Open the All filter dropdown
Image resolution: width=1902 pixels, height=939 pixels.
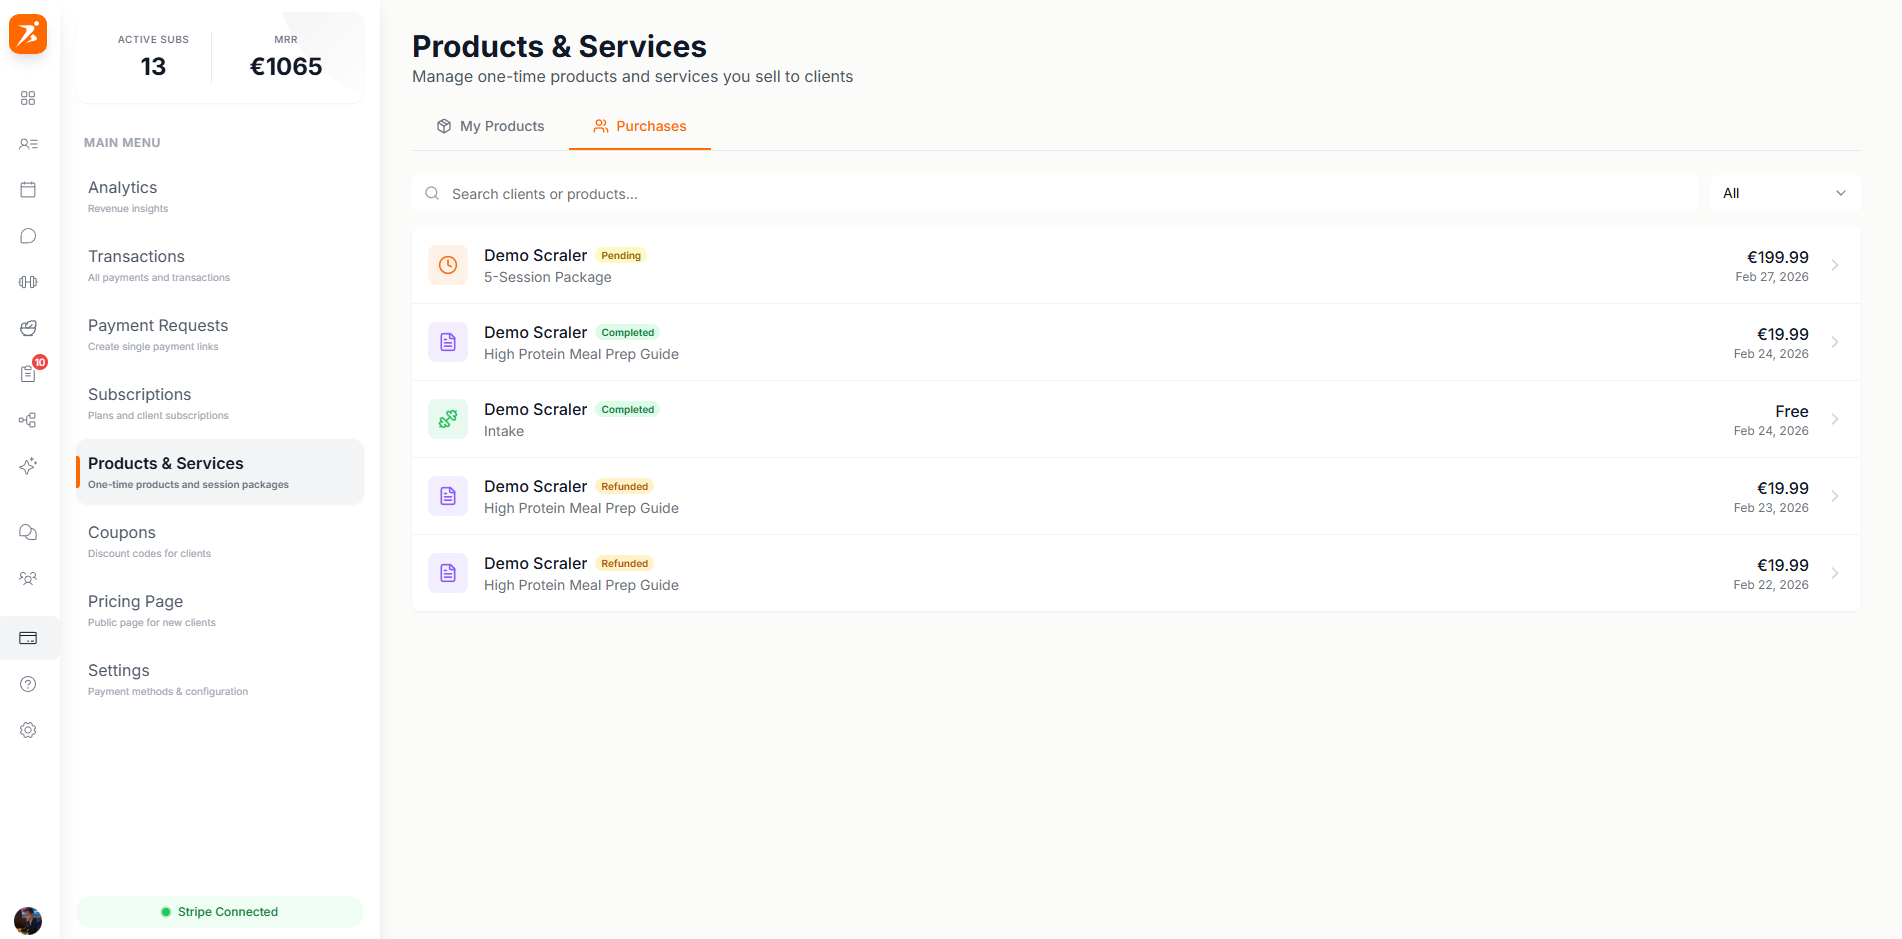click(1784, 192)
